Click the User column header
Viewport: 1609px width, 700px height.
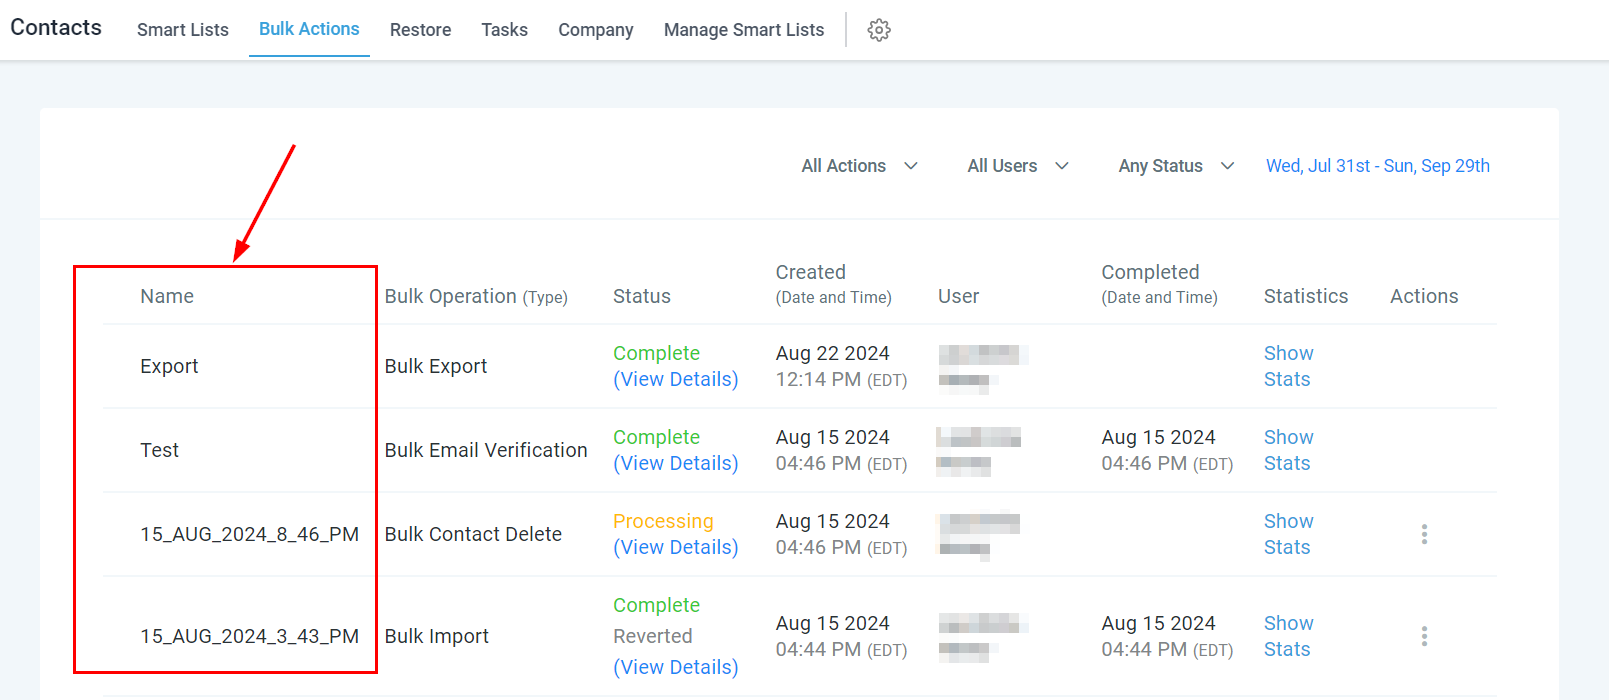[958, 296]
